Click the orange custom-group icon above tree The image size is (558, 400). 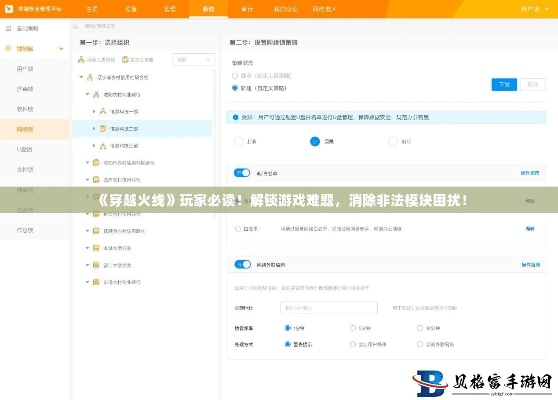(x=125, y=59)
